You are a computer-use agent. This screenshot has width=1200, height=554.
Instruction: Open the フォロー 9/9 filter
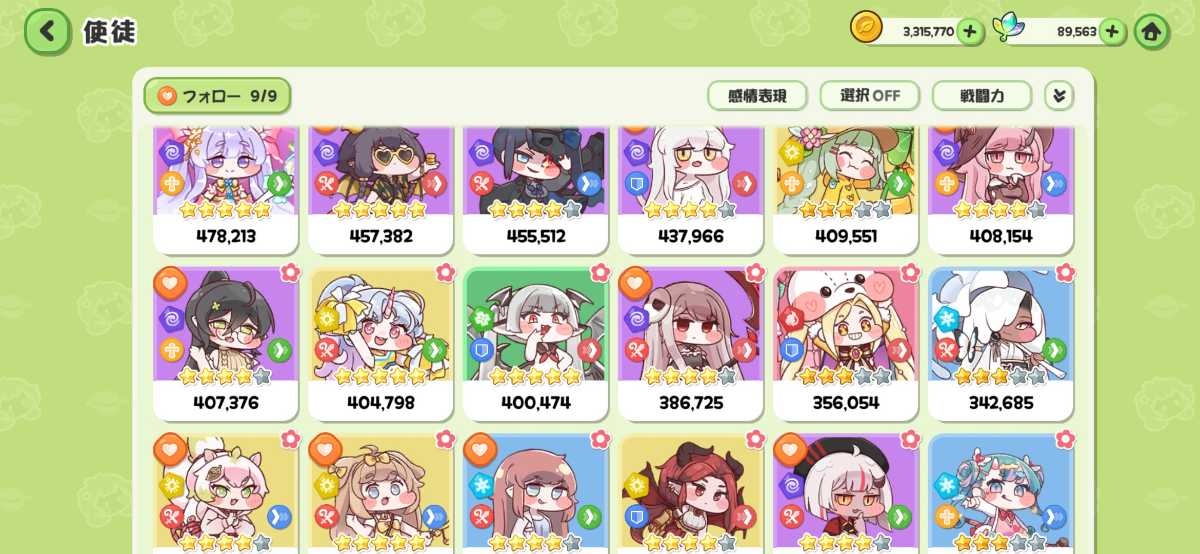pyautogui.click(x=218, y=96)
